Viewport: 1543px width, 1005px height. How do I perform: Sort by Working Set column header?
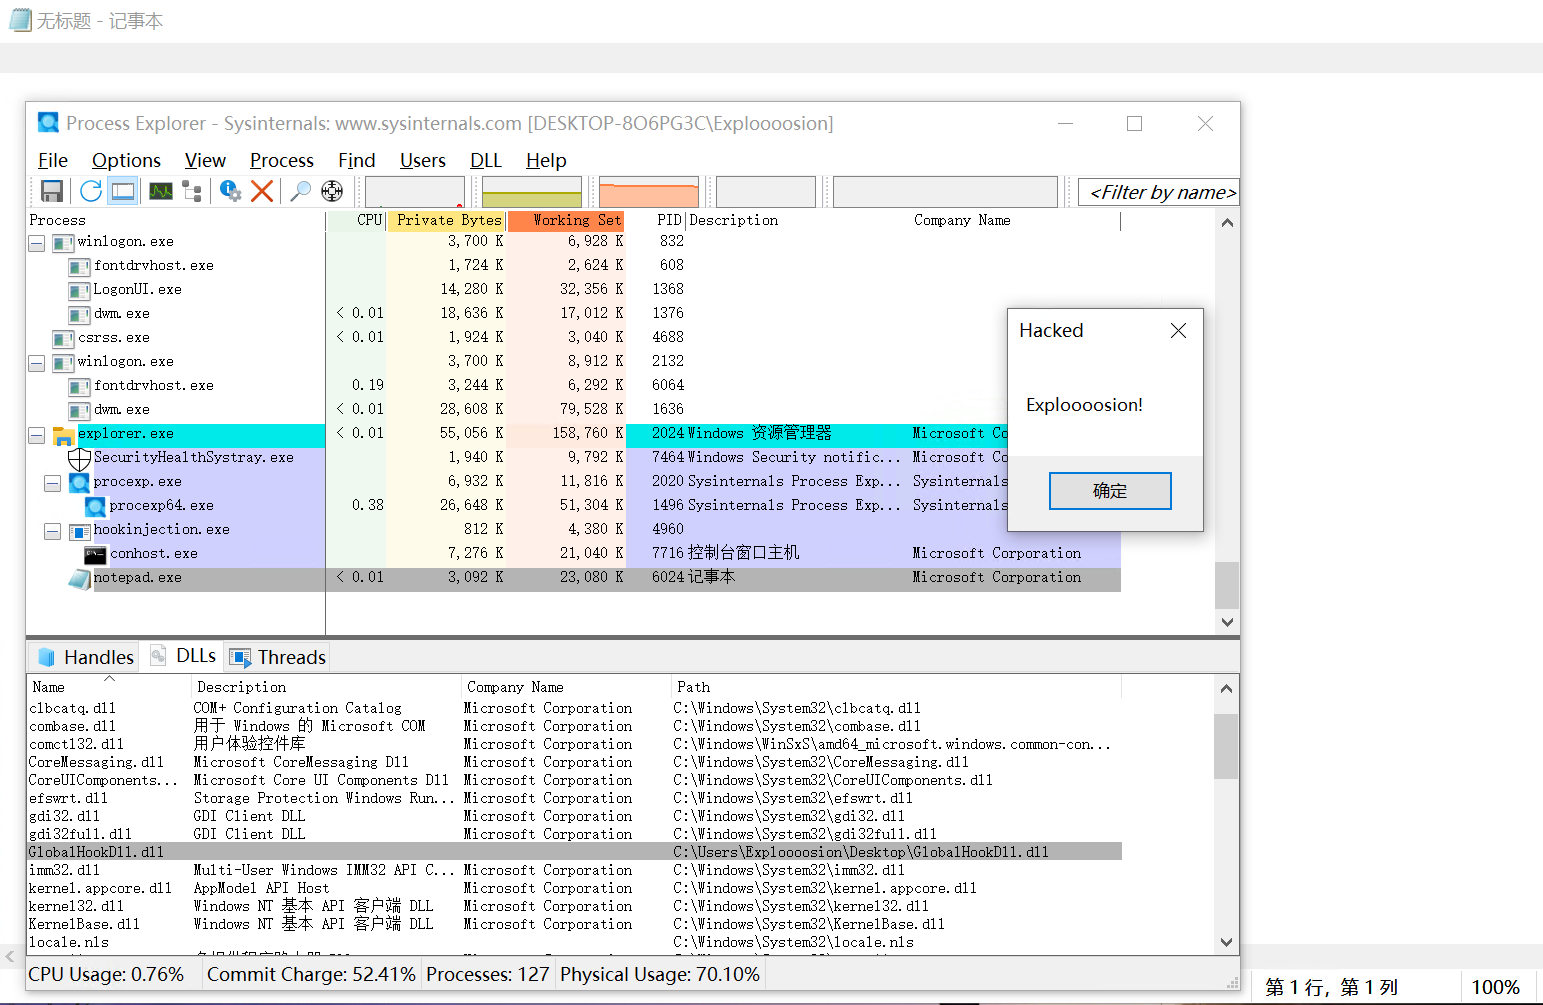(x=566, y=220)
